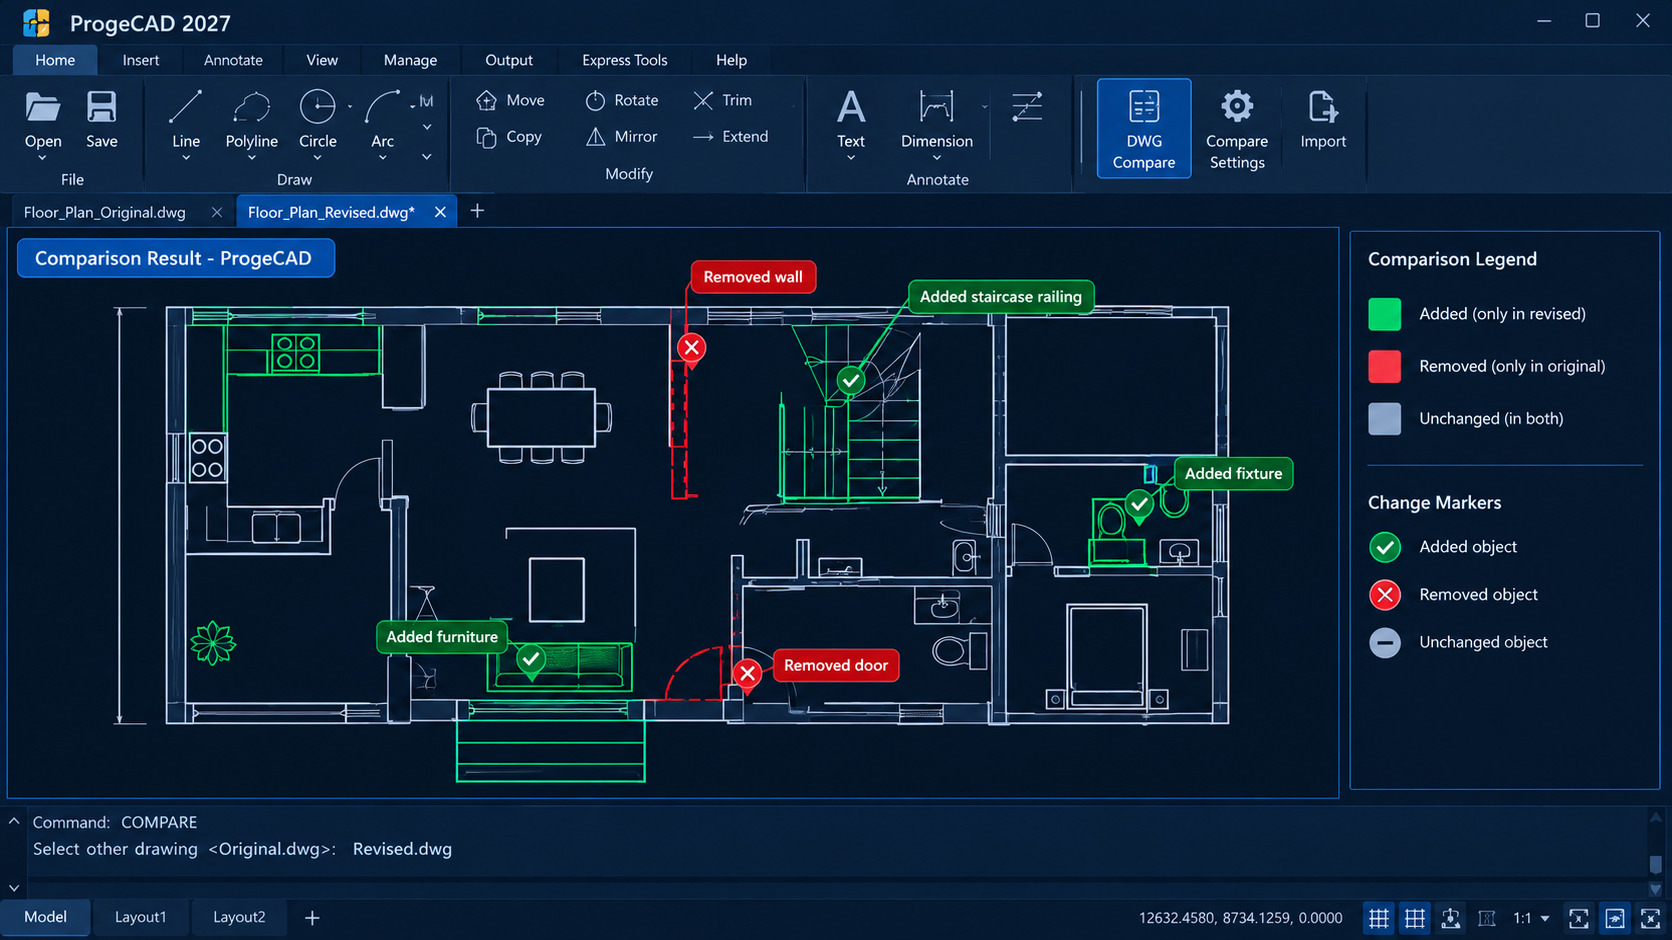
Task: Click the red X marker on removed wall
Action: (x=691, y=348)
